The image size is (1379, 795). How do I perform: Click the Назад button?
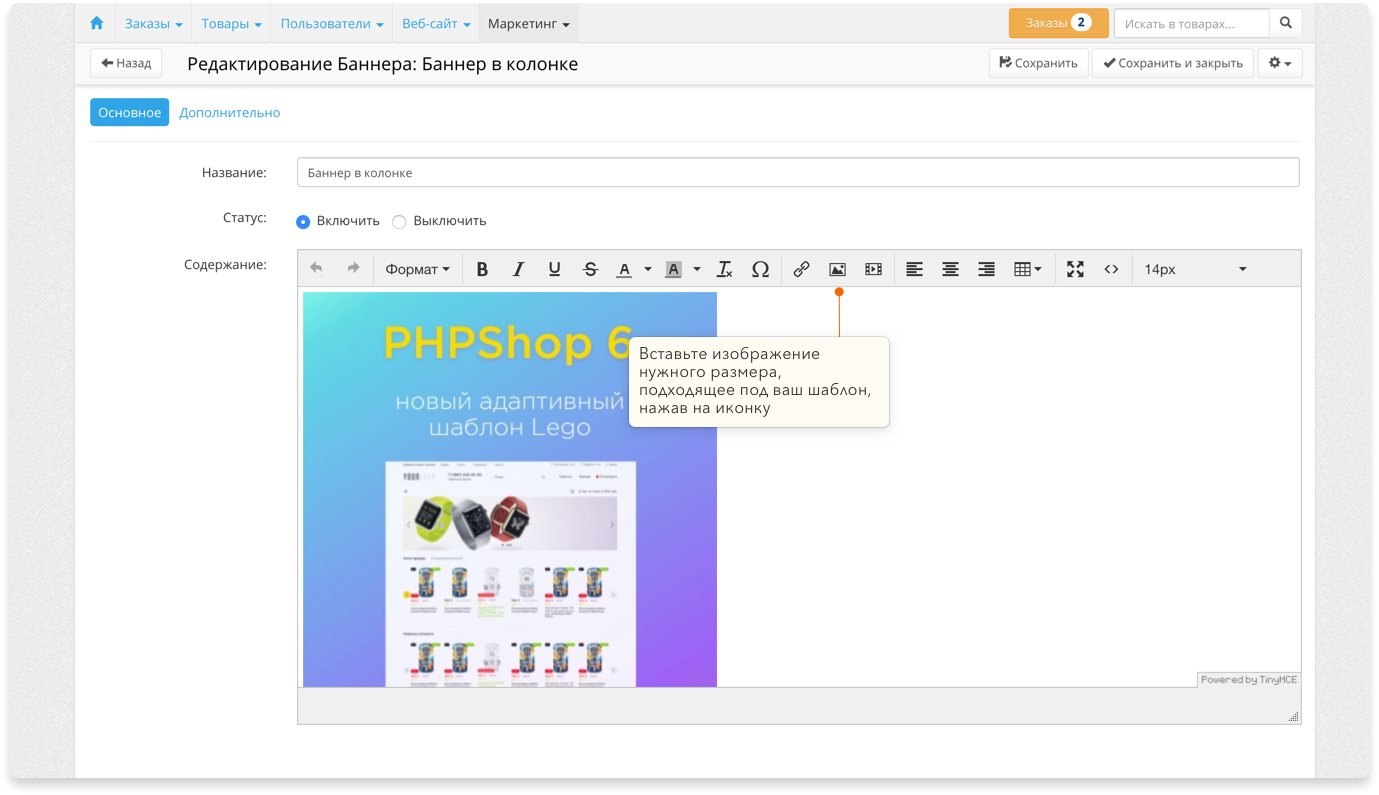126,63
